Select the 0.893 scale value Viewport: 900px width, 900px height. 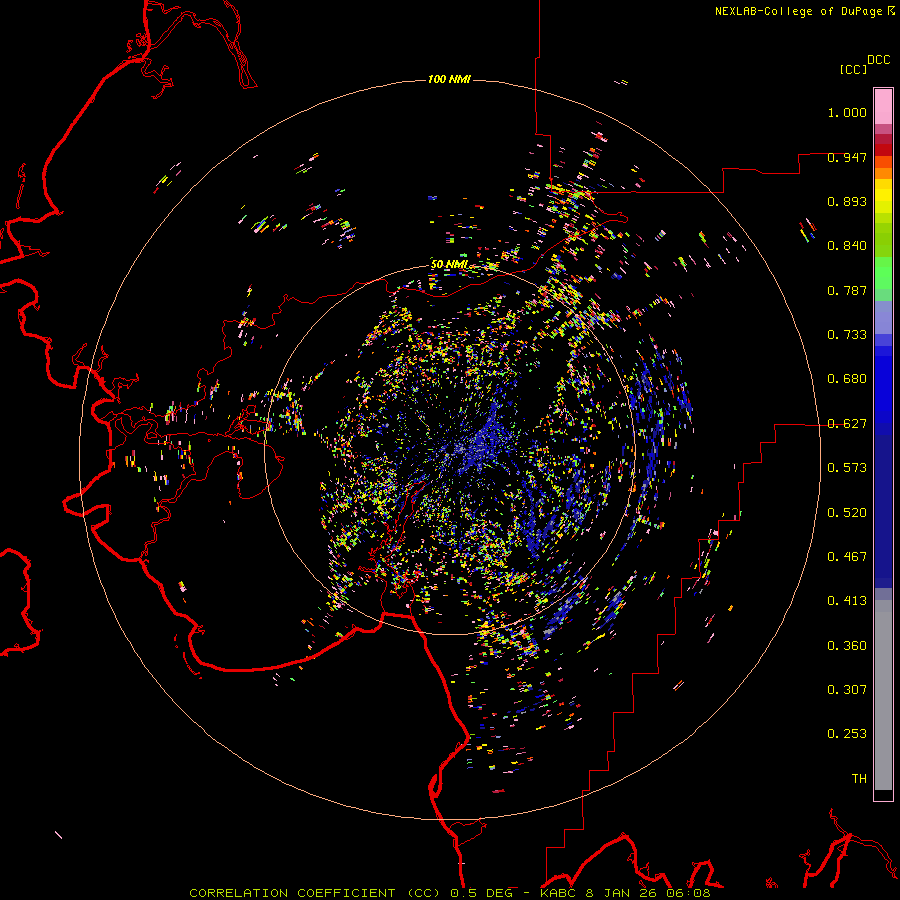[847, 201]
